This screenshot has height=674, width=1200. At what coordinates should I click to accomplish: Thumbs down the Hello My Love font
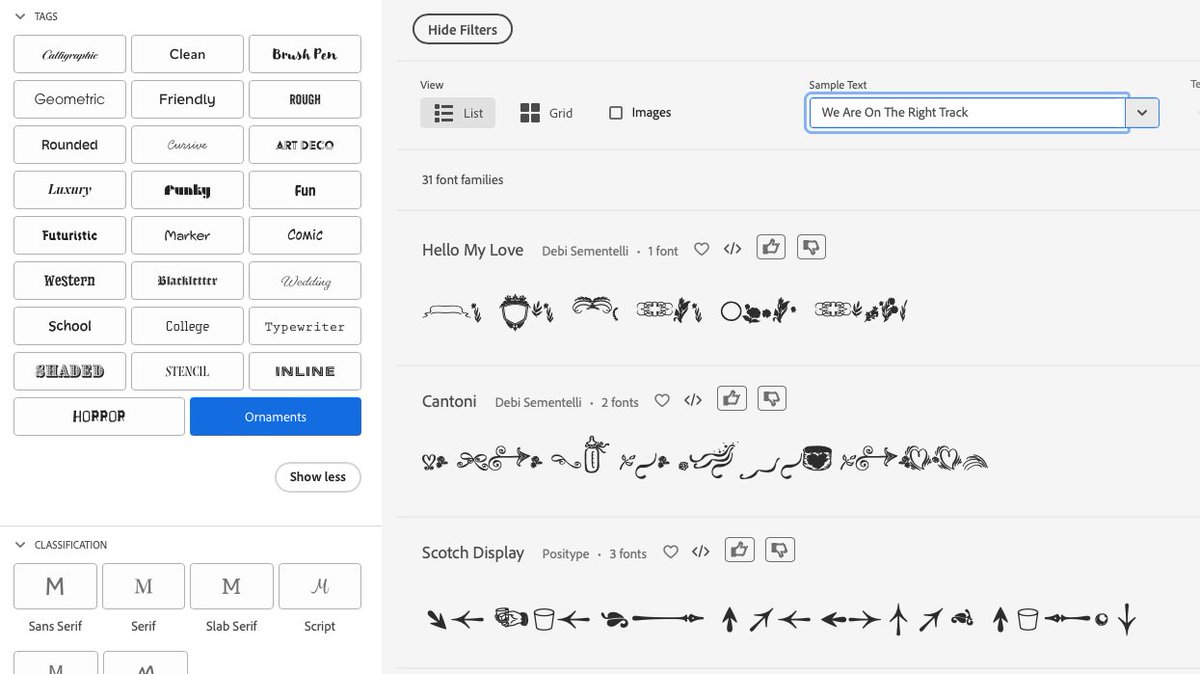(x=811, y=247)
